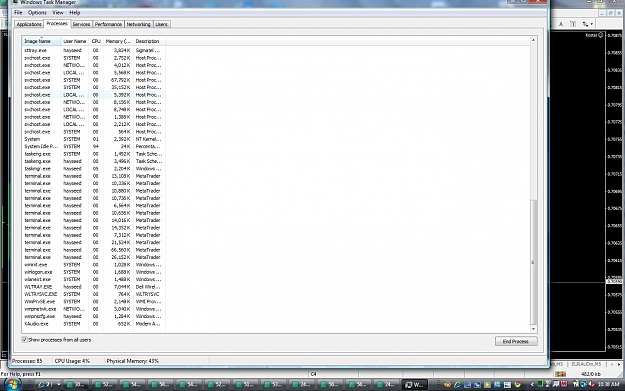Screen dimensions: 625x391
Task: Select the wmpnetwk.exe process row
Action: pos(94,309)
